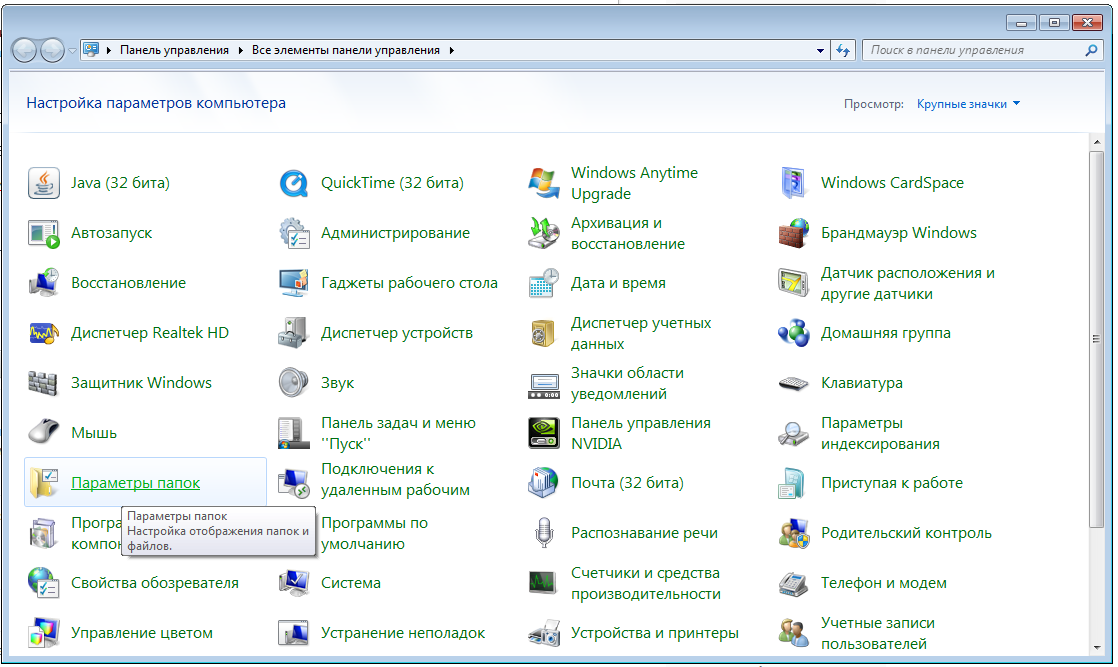This screenshot has height=667, width=1118.
Task: Open the Приступая к работе link
Action: tap(892, 483)
